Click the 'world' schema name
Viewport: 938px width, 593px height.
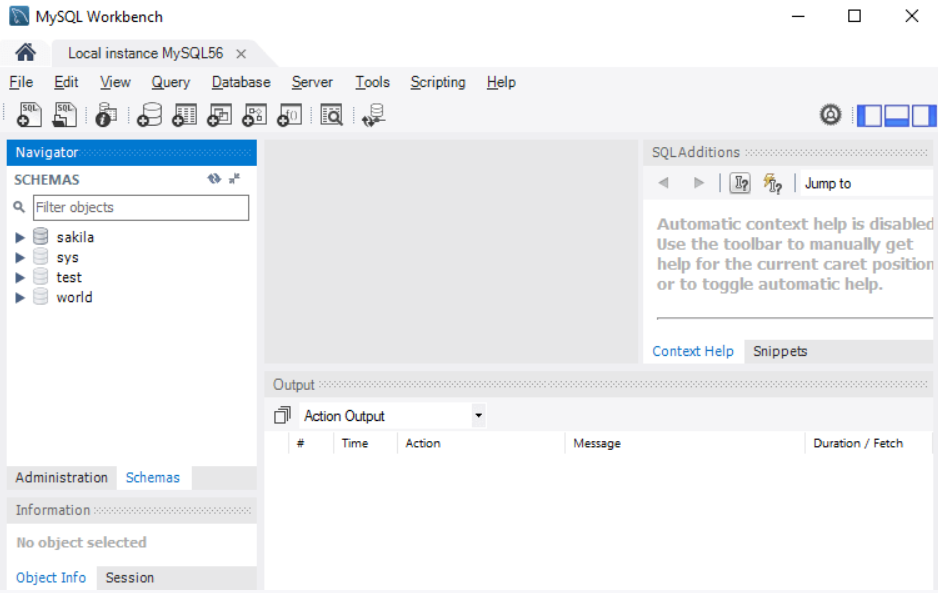pos(74,297)
